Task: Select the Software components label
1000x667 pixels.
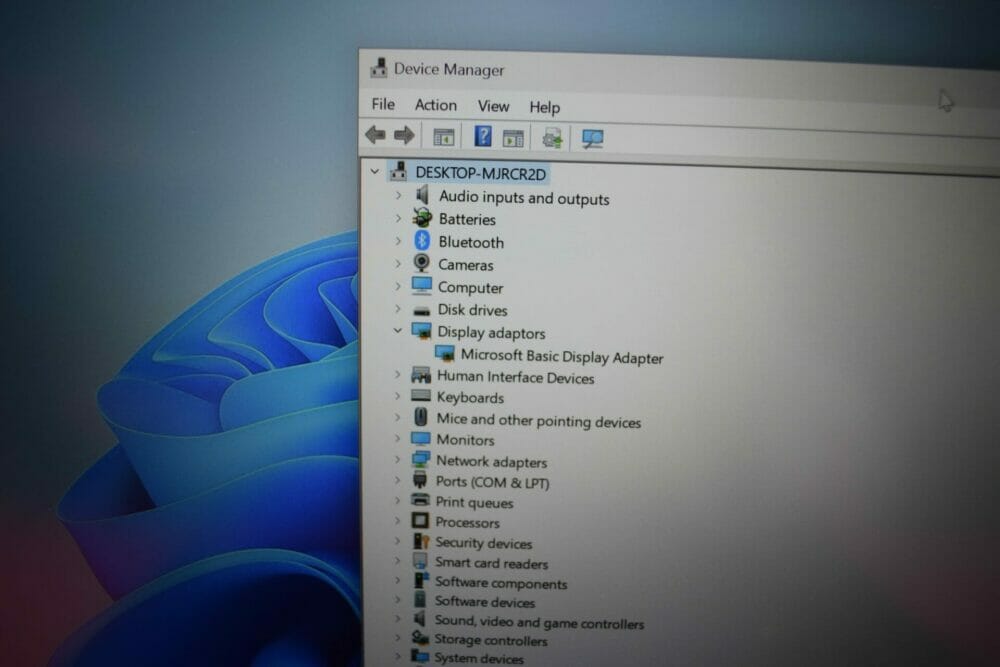Action: (x=501, y=583)
